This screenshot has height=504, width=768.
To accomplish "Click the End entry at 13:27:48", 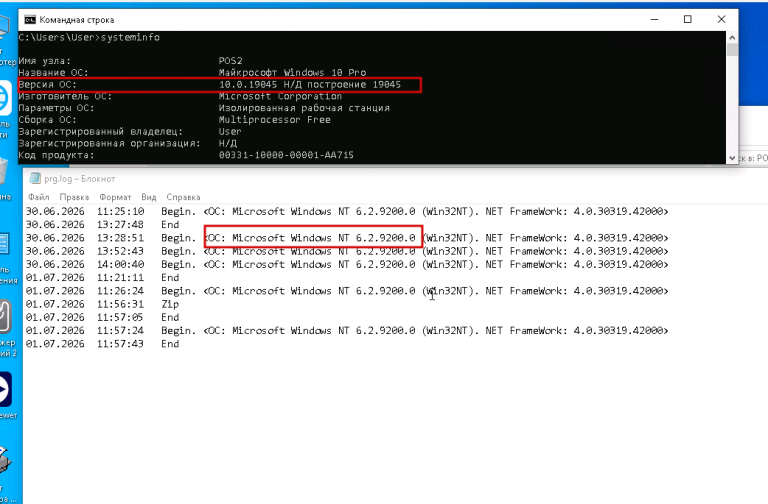I will pos(170,224).
